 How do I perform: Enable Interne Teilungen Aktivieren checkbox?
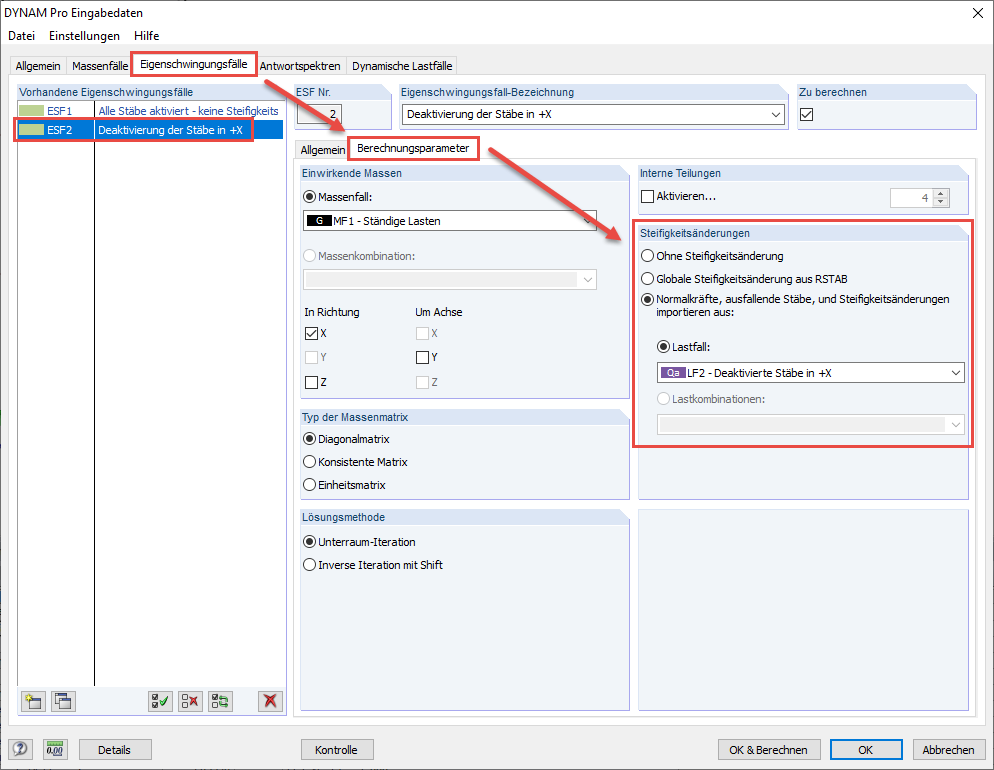tap(647, 196)
